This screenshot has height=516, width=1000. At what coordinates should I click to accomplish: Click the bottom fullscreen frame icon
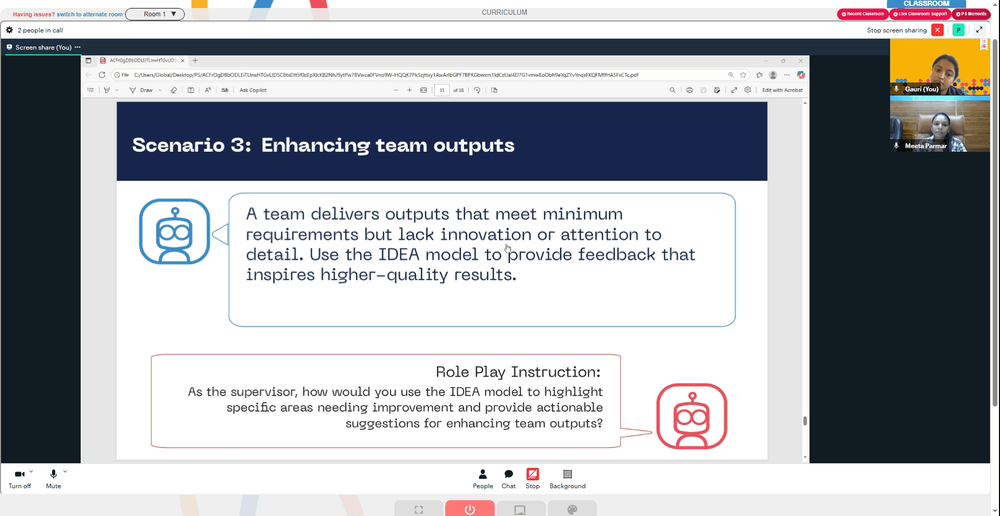click(419, 509)
